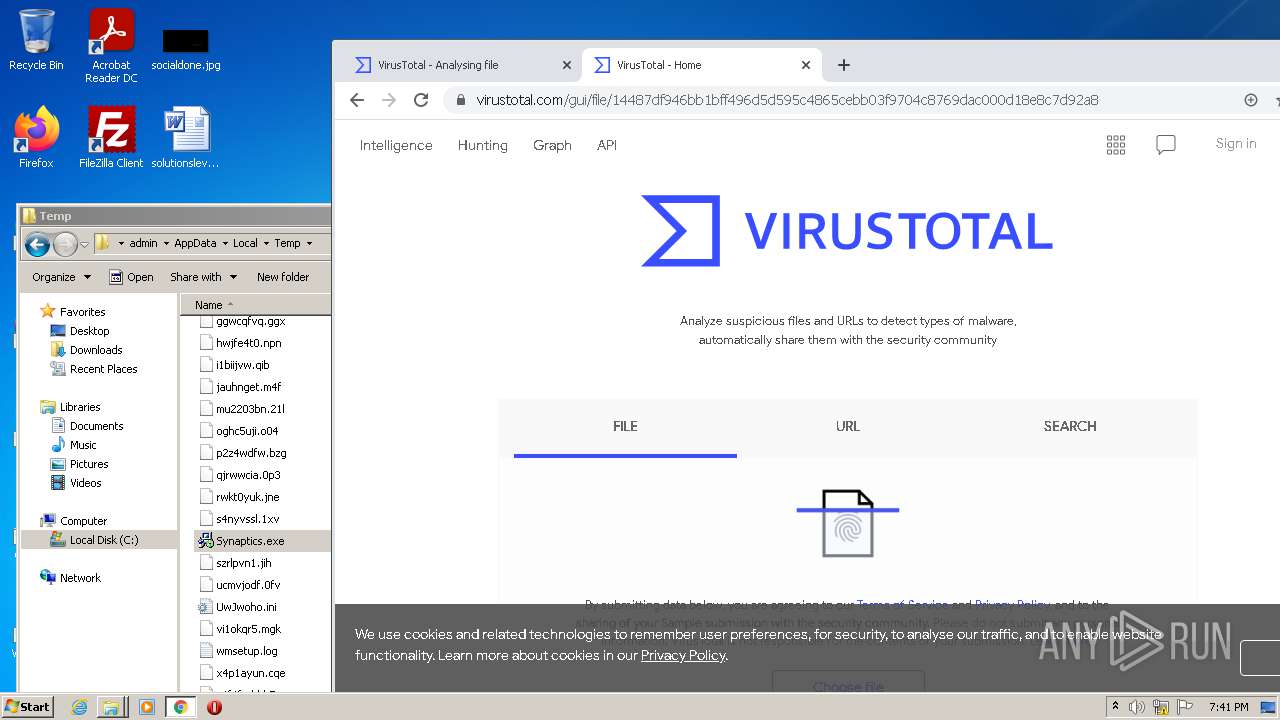Expand the Local breadcrumb dropdown arrow

click(266, 243)
